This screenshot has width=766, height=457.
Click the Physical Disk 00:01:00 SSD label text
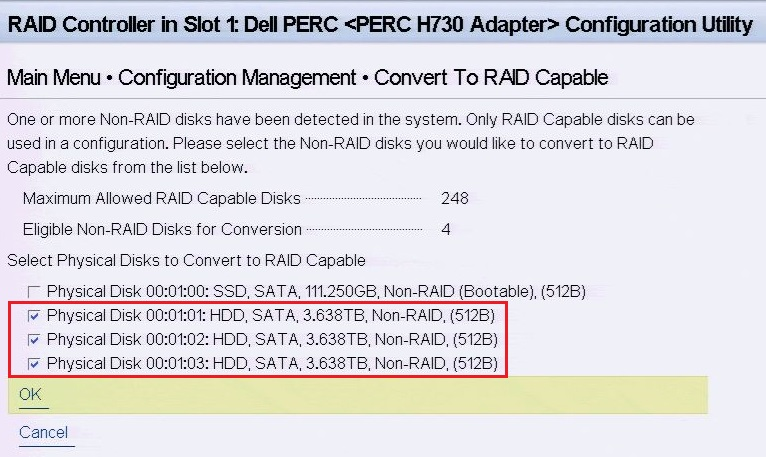click(316, 292)
